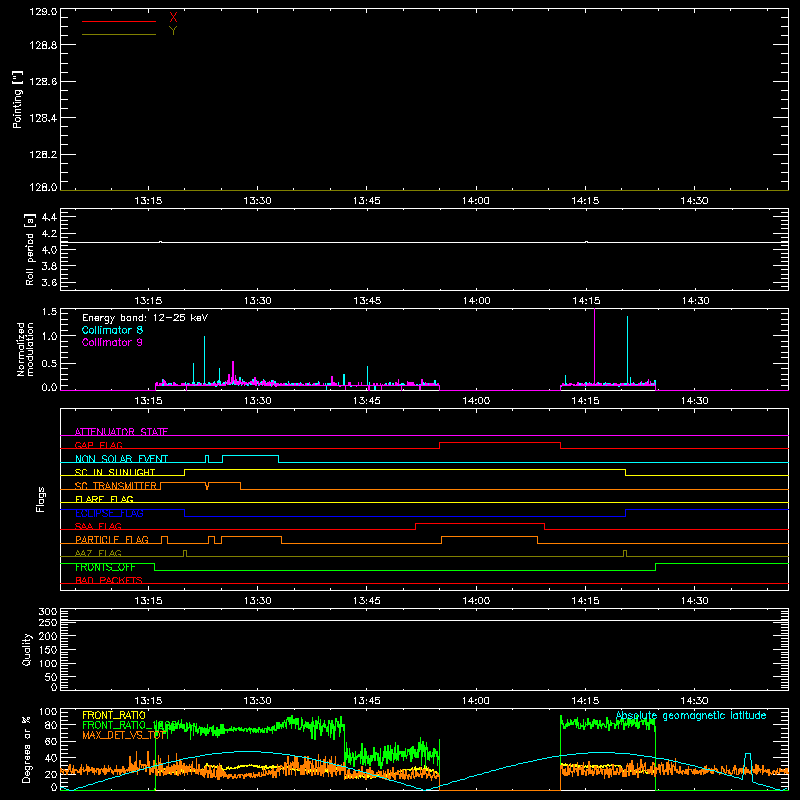Viewport: 800px width, 800px height.
Task: Click the 14:00 label under the Pointing plot
Action: click(476, 201)
